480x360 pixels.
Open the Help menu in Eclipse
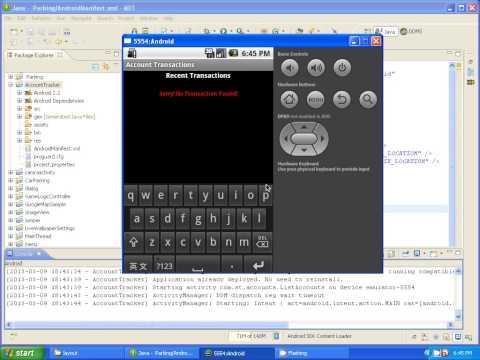pos(168,18)
